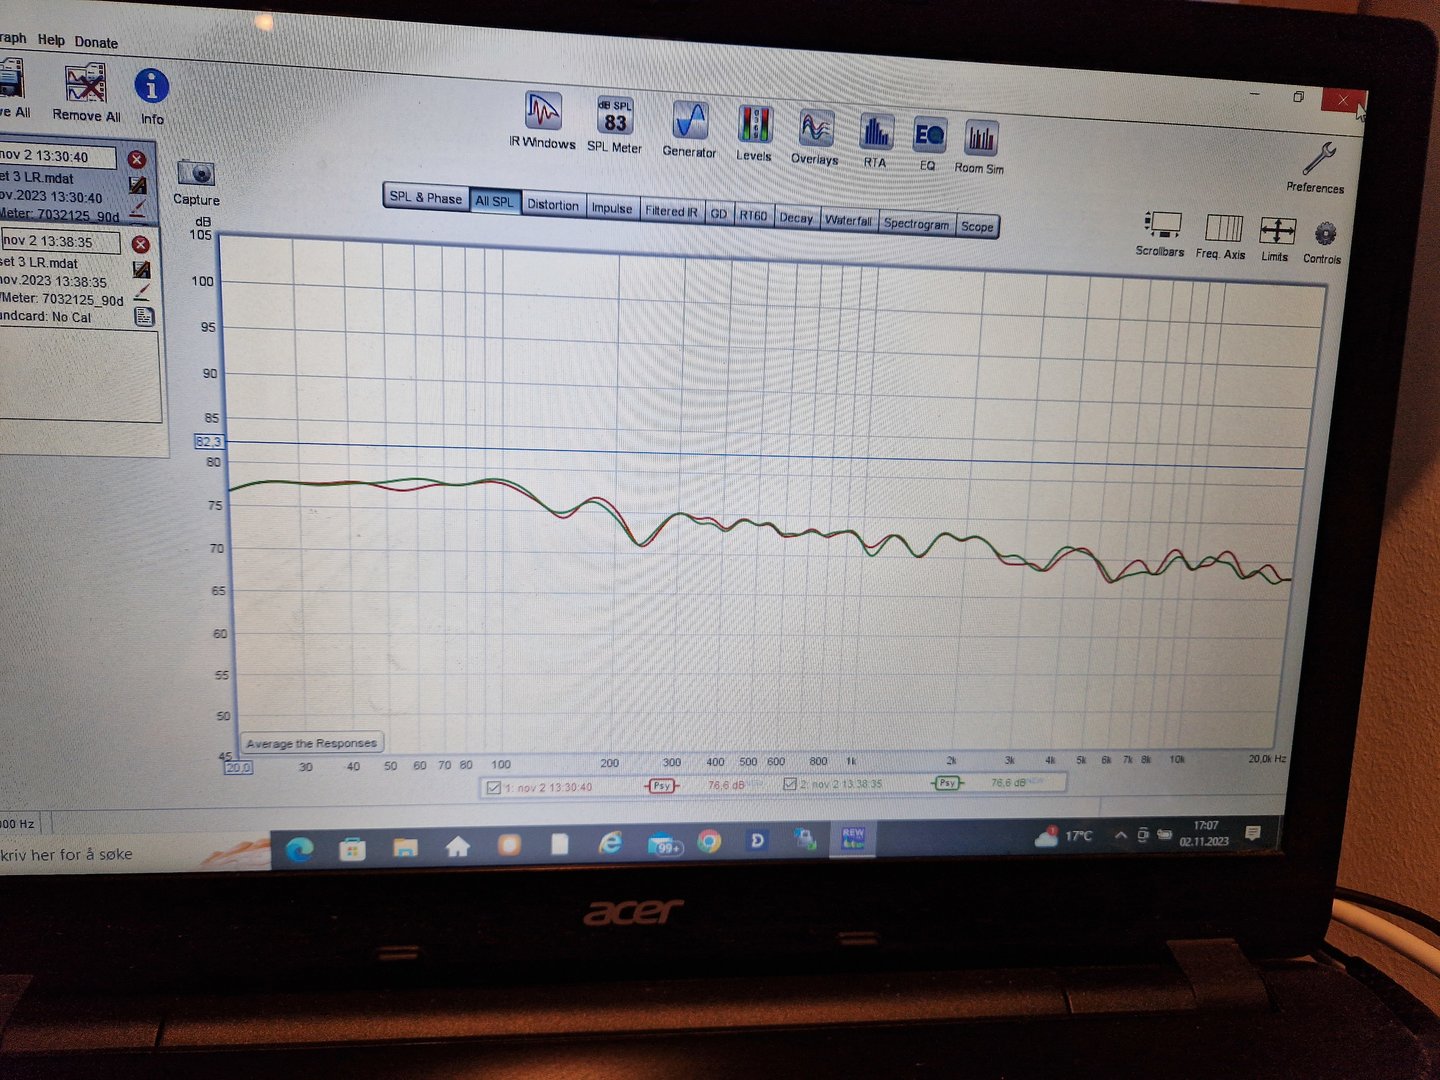Switch to the Spectrogram tab

(x=917, y=224)
